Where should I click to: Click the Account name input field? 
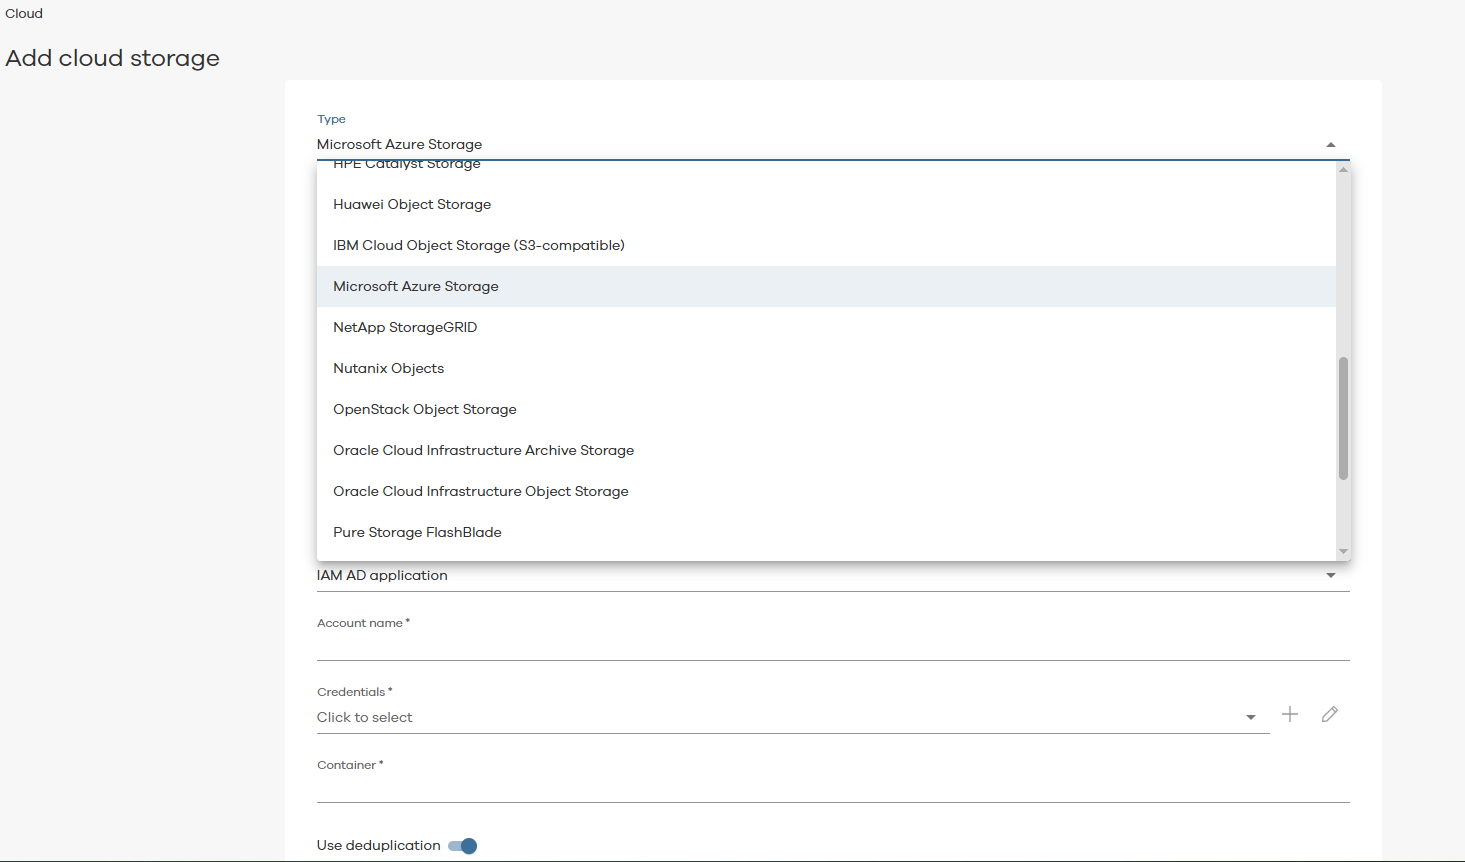pyautogui.click(x=832, y=646)
